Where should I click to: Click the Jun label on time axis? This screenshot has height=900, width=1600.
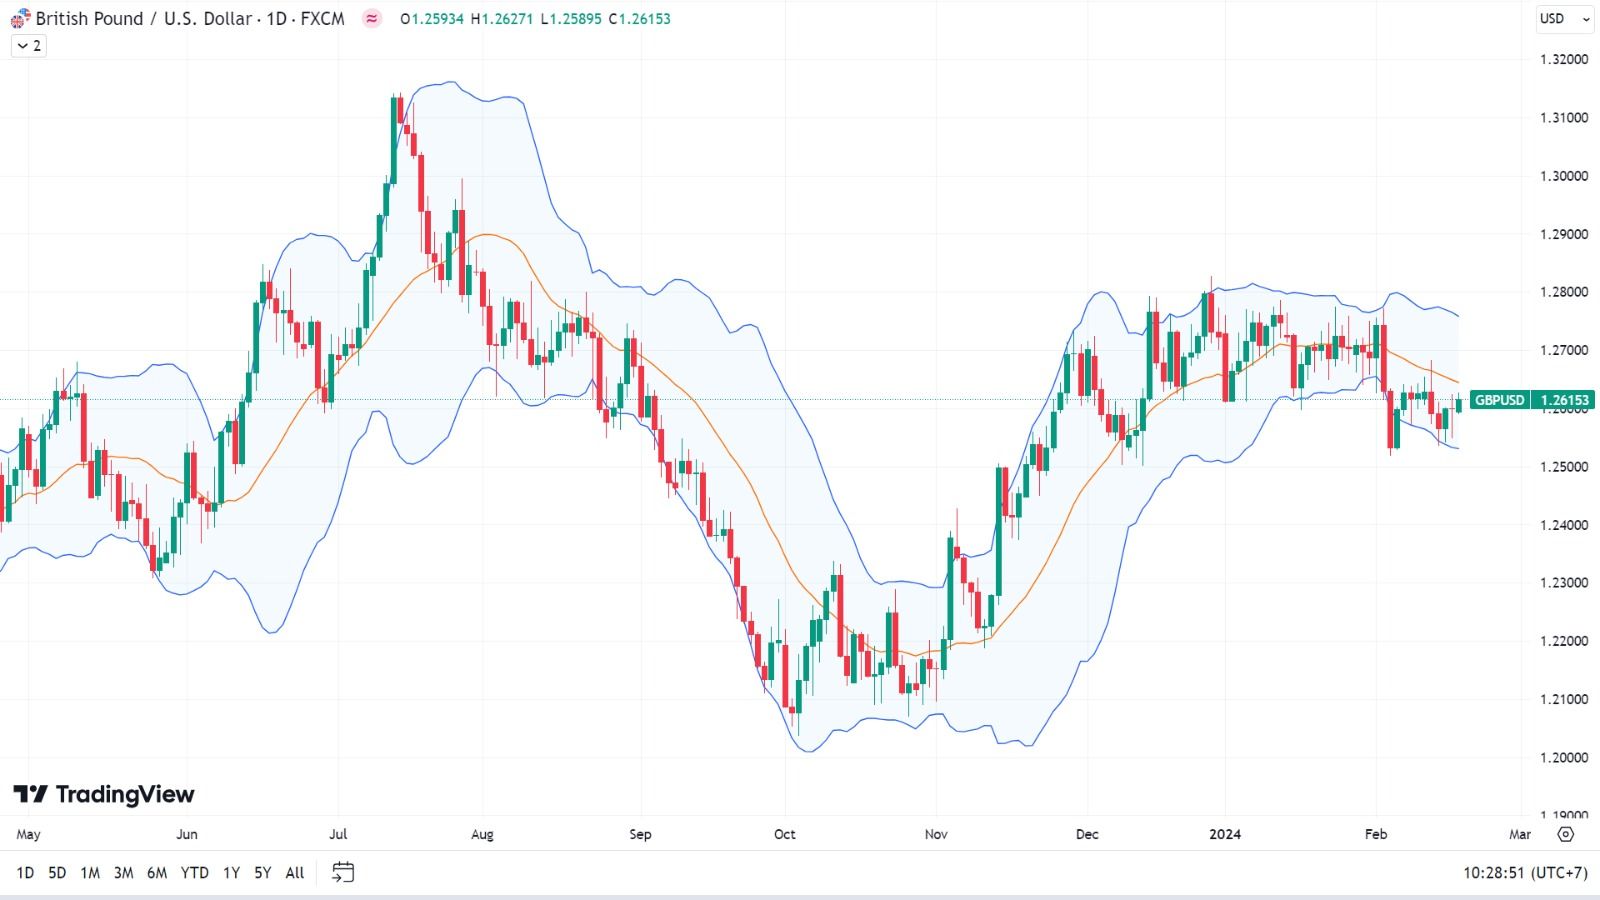(x=186, y=834)
